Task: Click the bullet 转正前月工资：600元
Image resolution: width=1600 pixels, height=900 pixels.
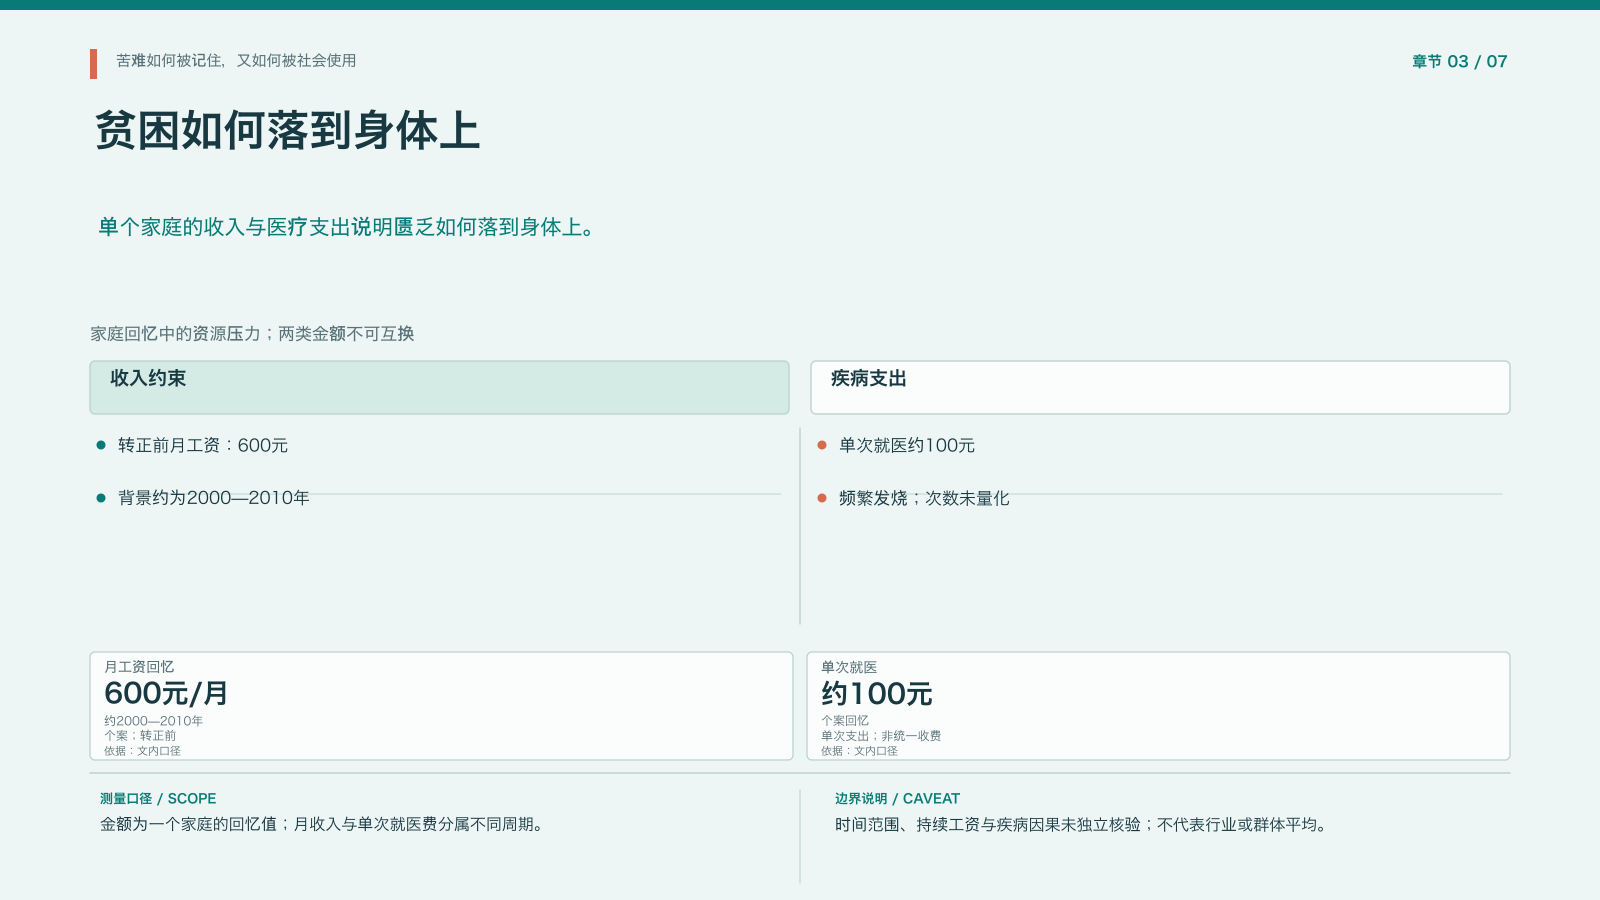Action: pos(203,445)
